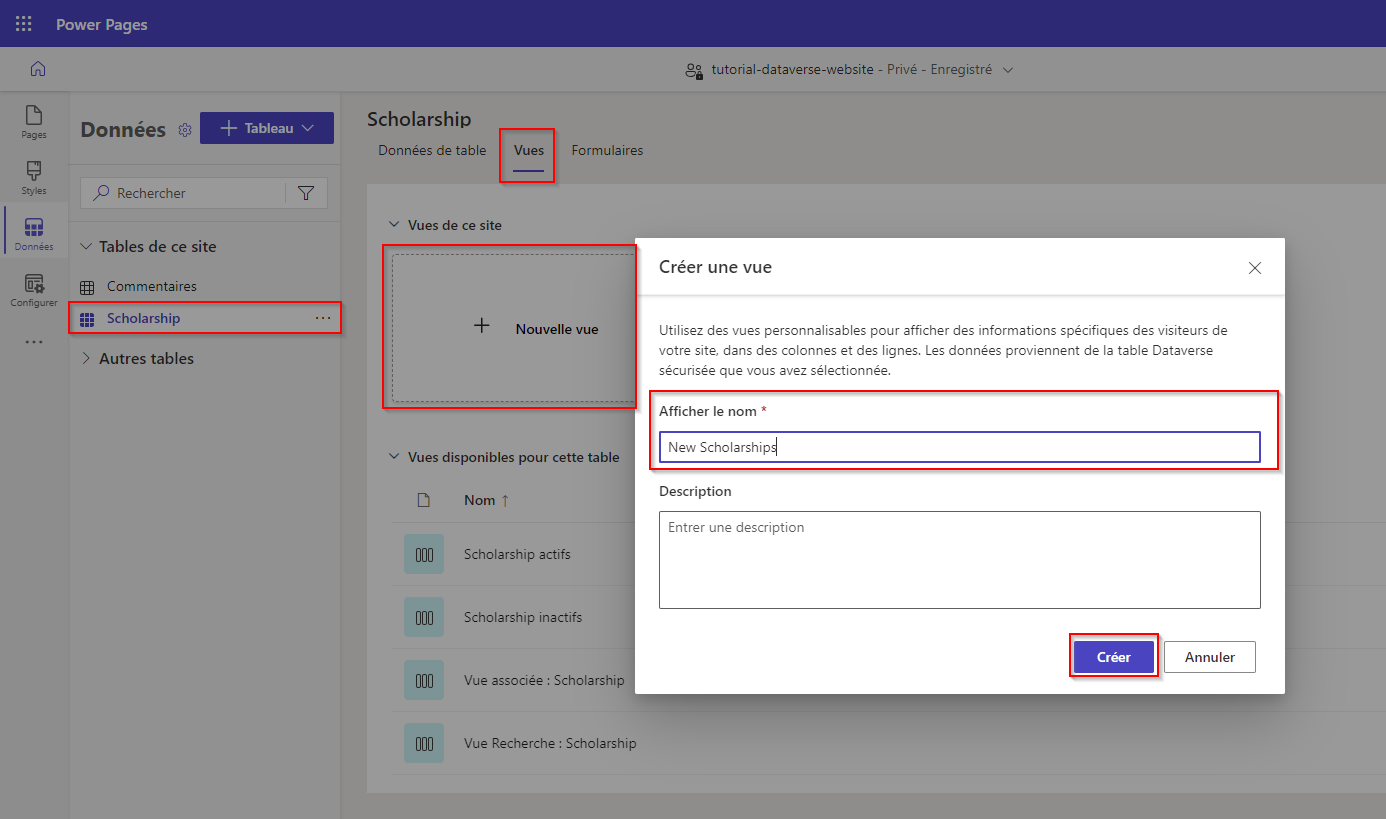Open the Vue associée : Scholarship view

coord(544,680)
